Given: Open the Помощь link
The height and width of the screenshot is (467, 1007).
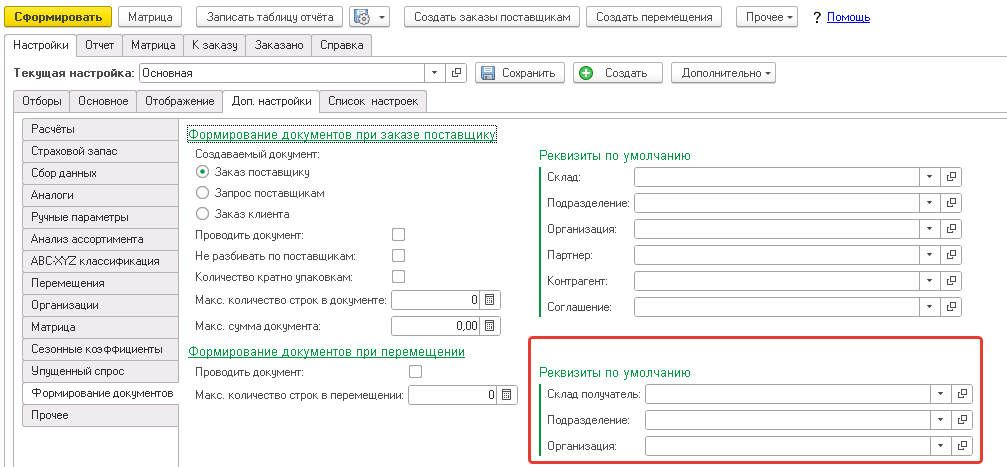Looking at the screenshot, I should [x=848, y=17].
